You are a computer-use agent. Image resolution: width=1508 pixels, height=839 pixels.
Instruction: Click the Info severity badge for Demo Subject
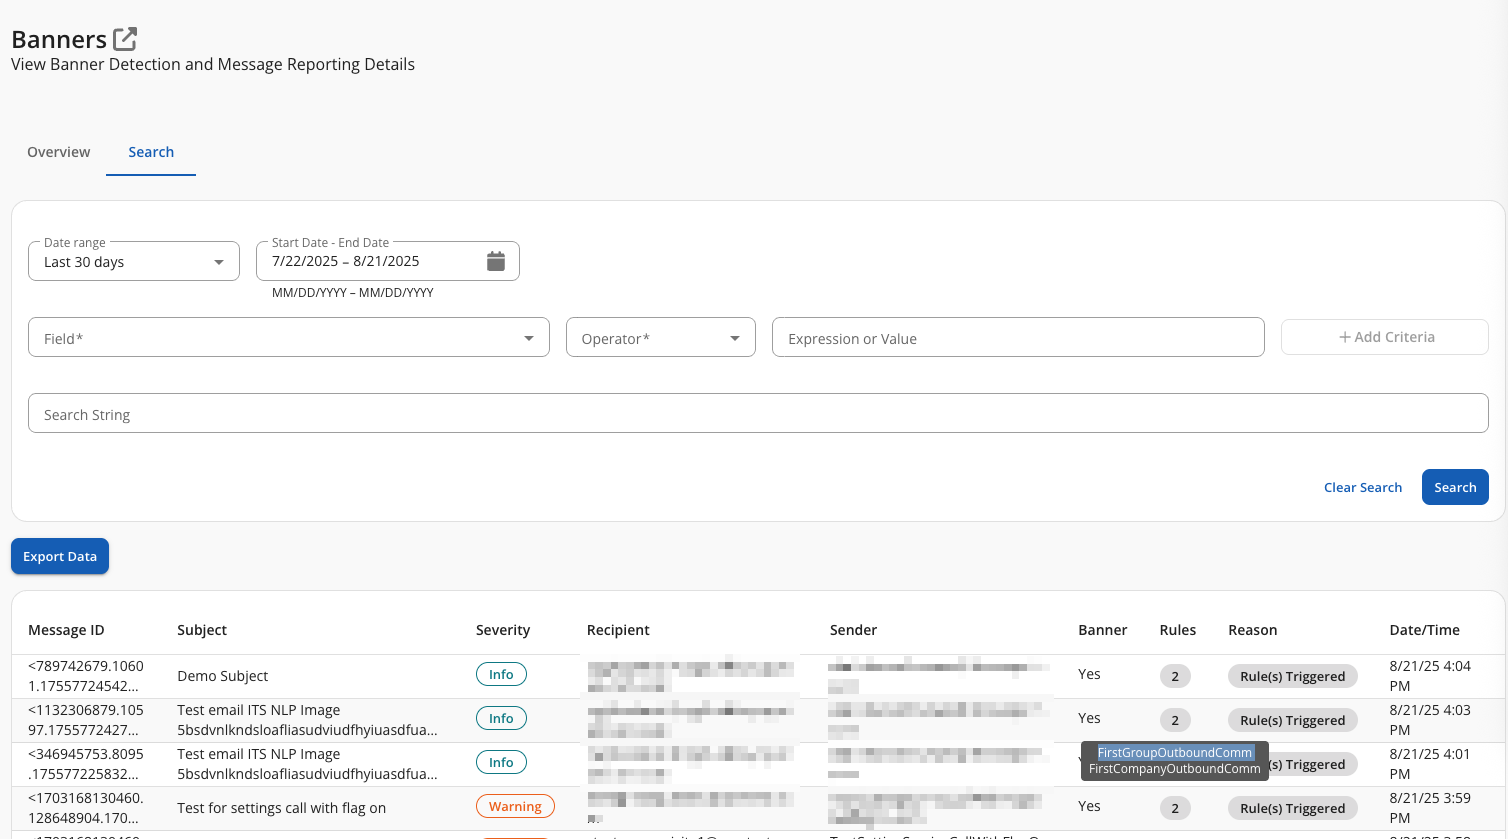point(501,674)
